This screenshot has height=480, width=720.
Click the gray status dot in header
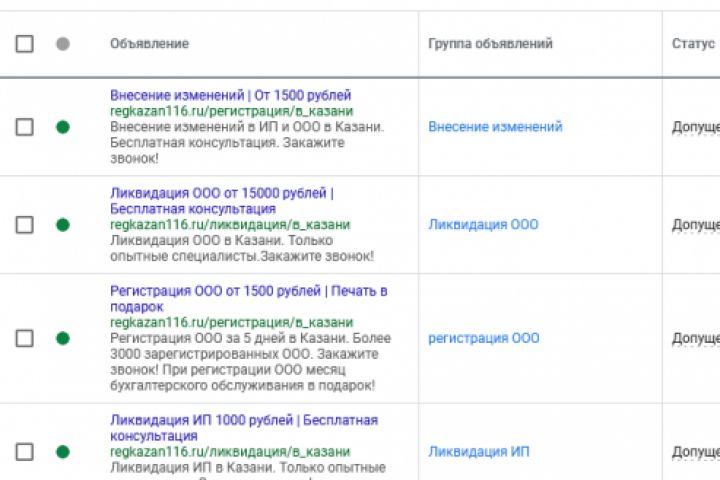(x=63, y=44)
